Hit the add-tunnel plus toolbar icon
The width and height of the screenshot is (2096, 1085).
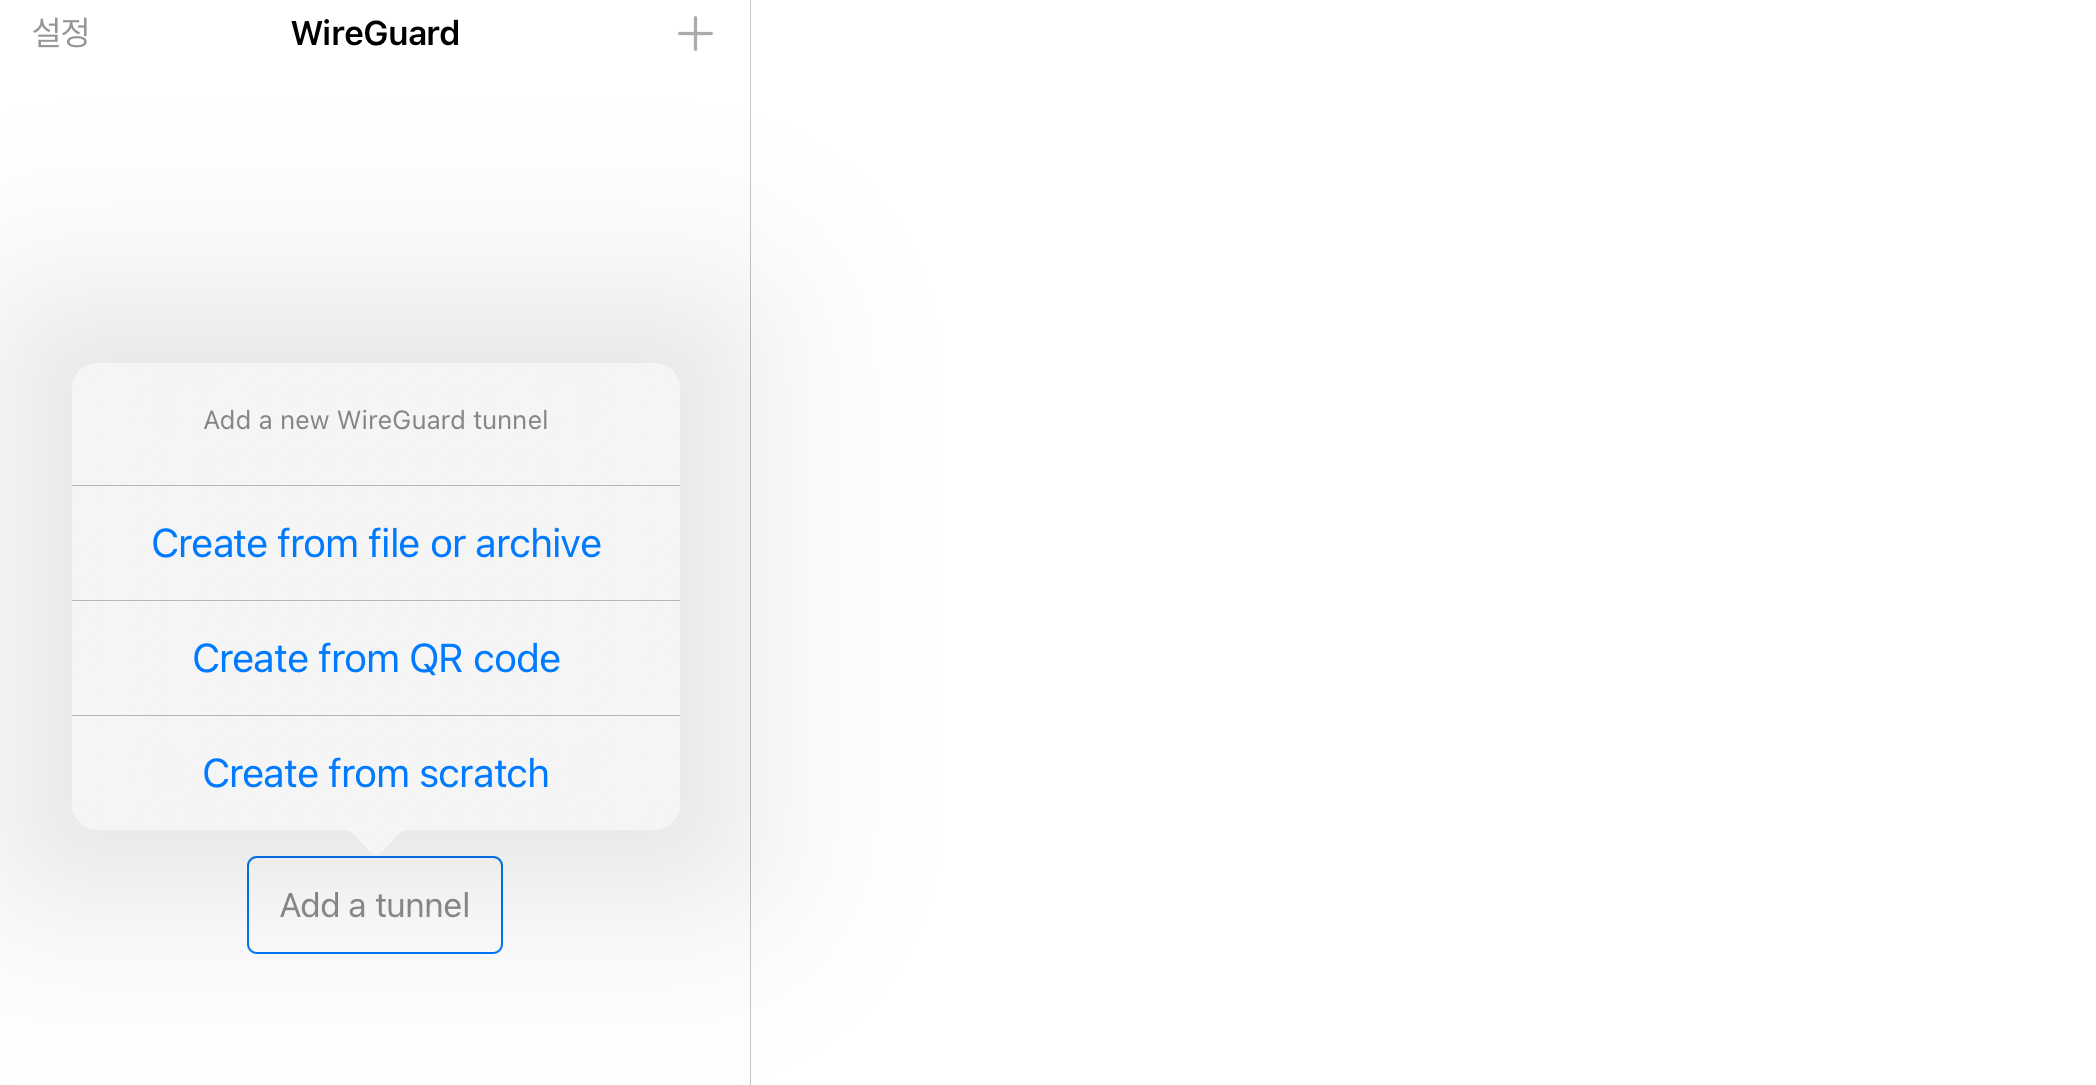pos(695,34)
